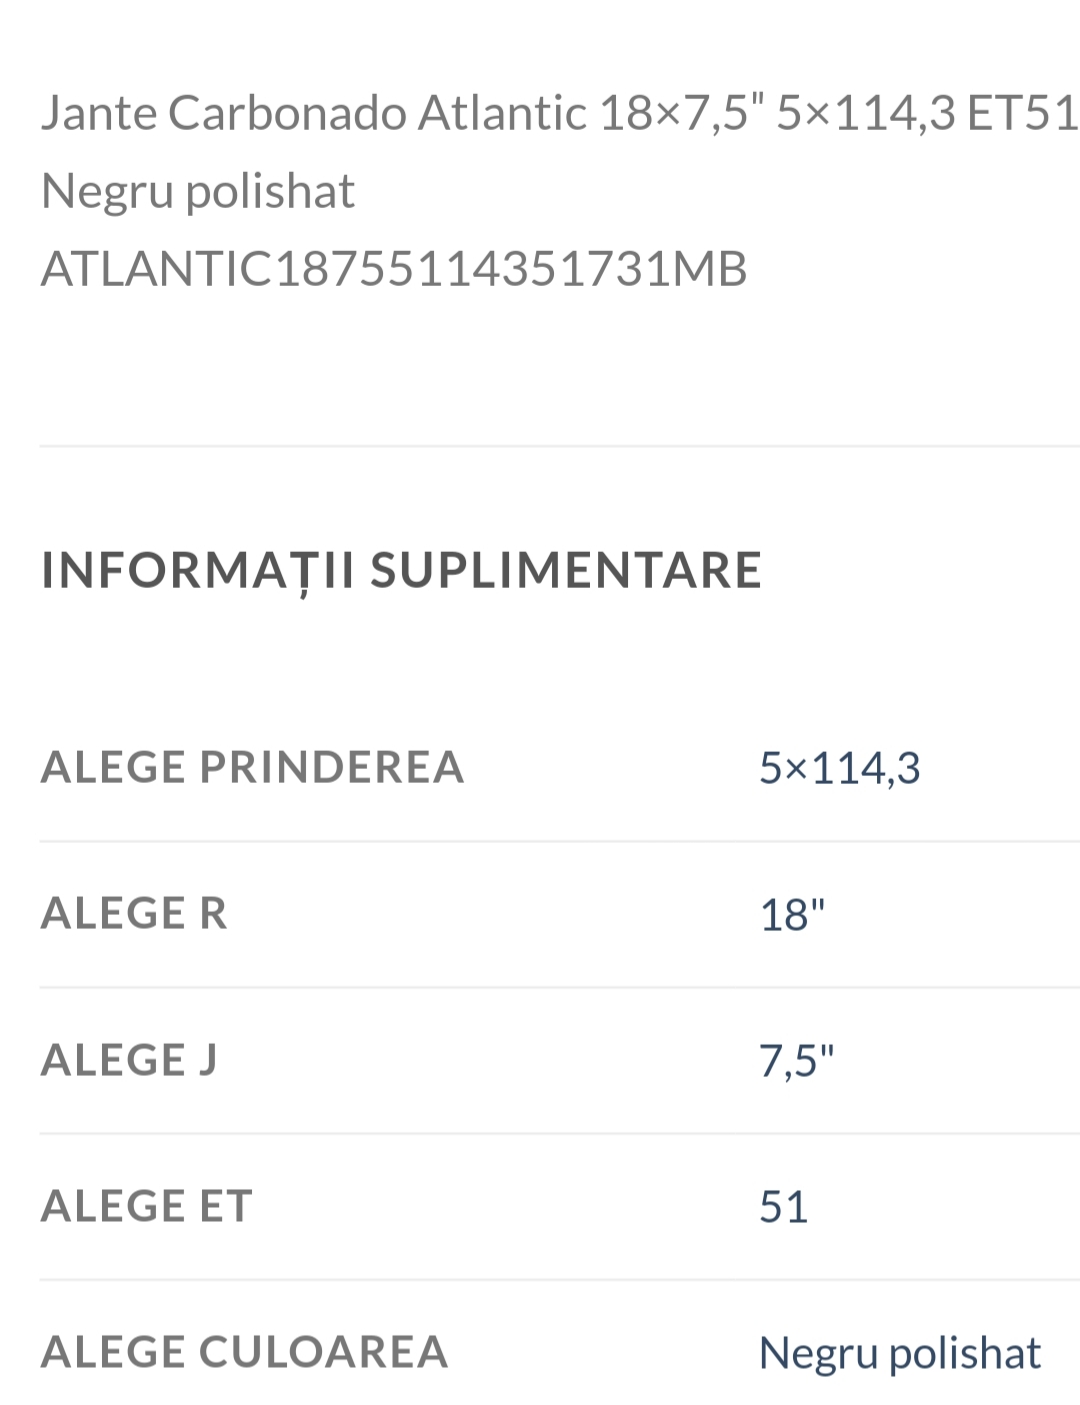
Task: Click the word "Atlantic" in the product title
Action: [501, 113]
